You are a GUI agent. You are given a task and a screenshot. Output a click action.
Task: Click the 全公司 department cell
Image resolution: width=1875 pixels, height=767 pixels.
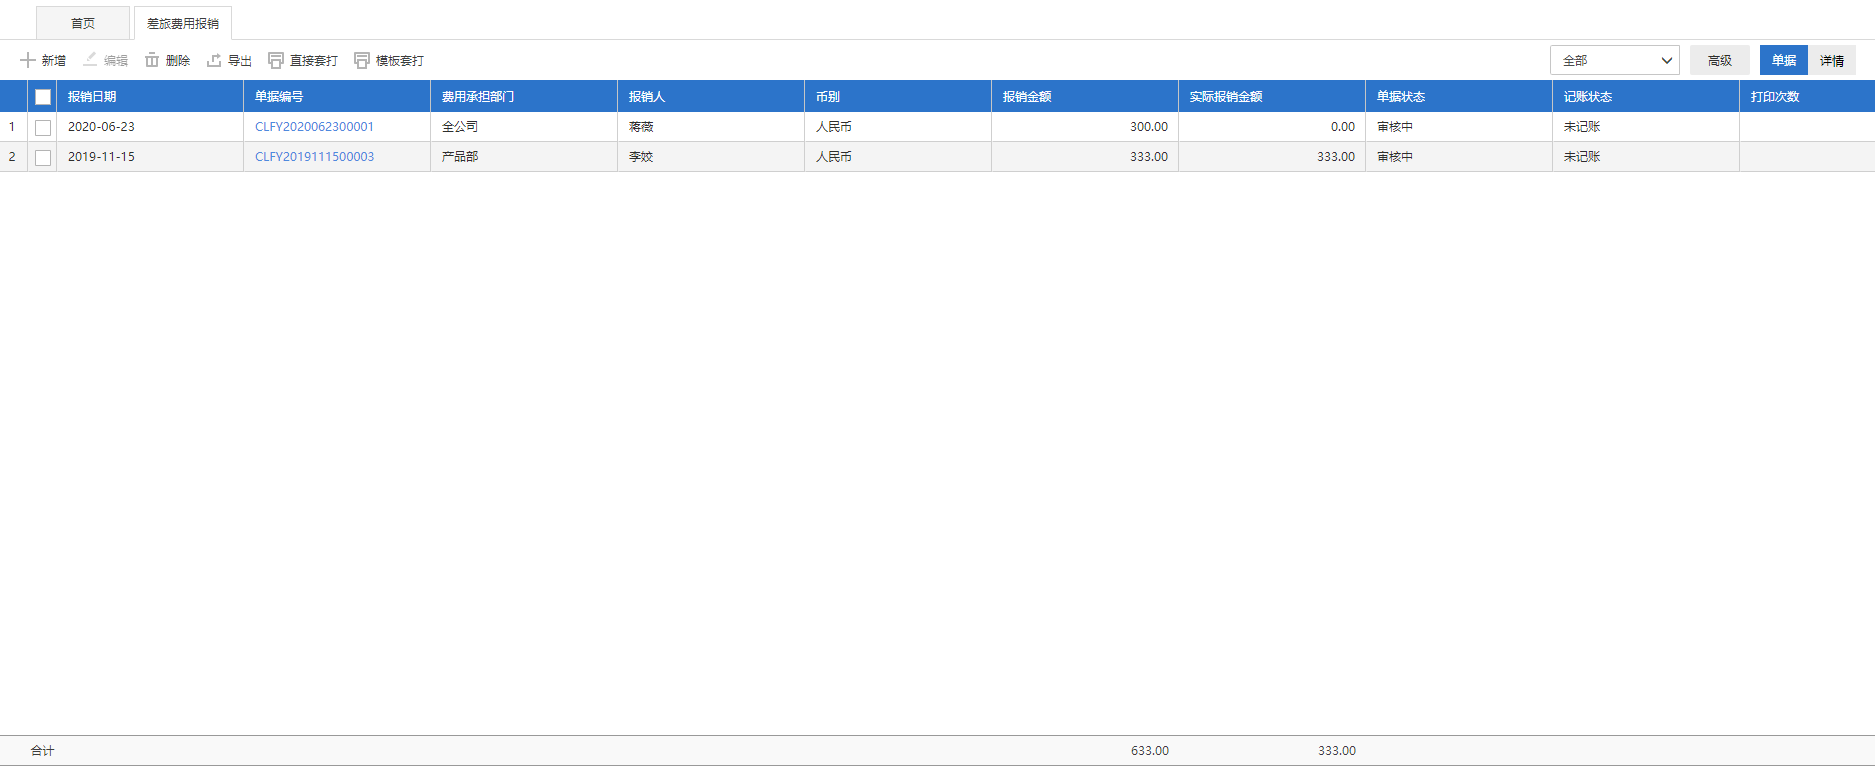coord(524,127)
